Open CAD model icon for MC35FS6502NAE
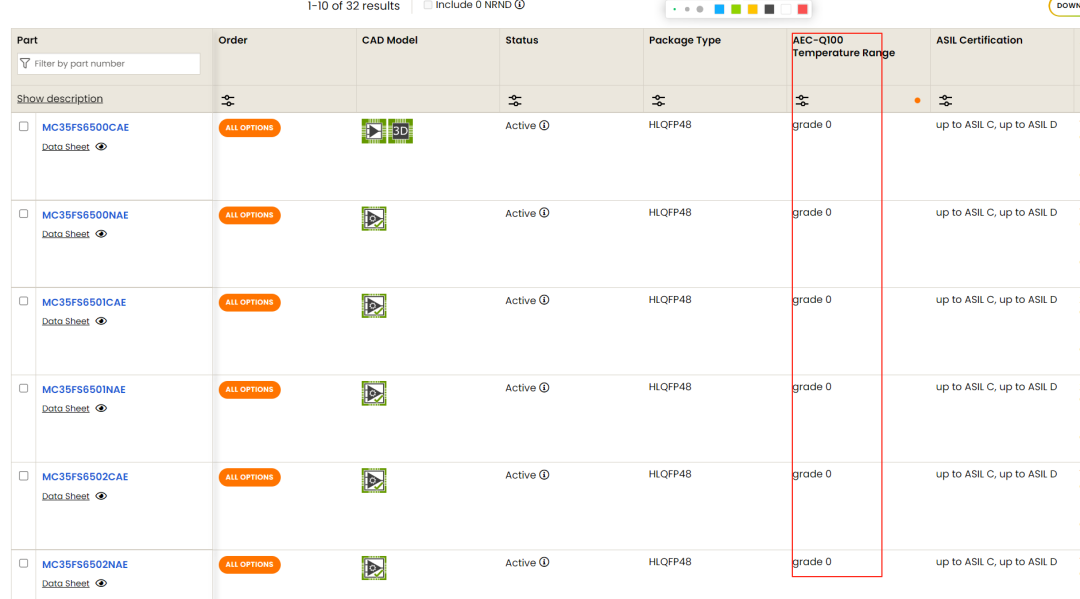The width and height of the screenshot is (1080, 599). pos(374,568)
